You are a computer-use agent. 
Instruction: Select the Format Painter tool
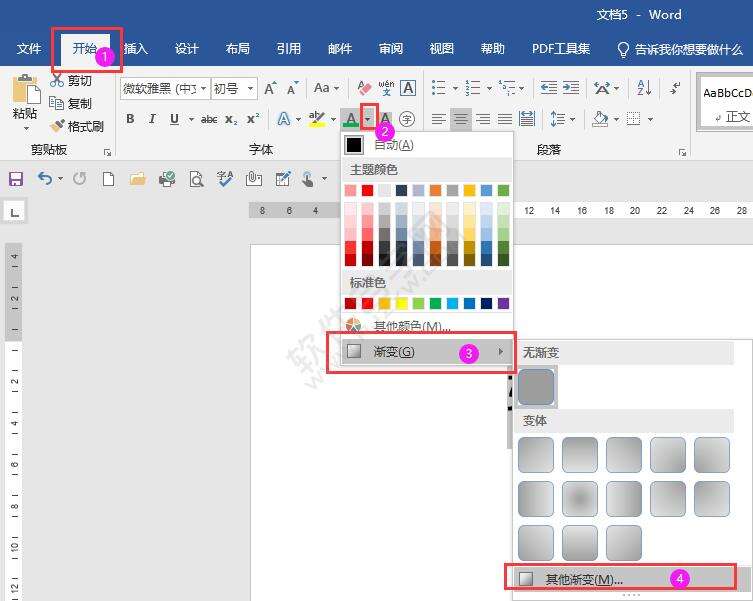pos(76,126)
